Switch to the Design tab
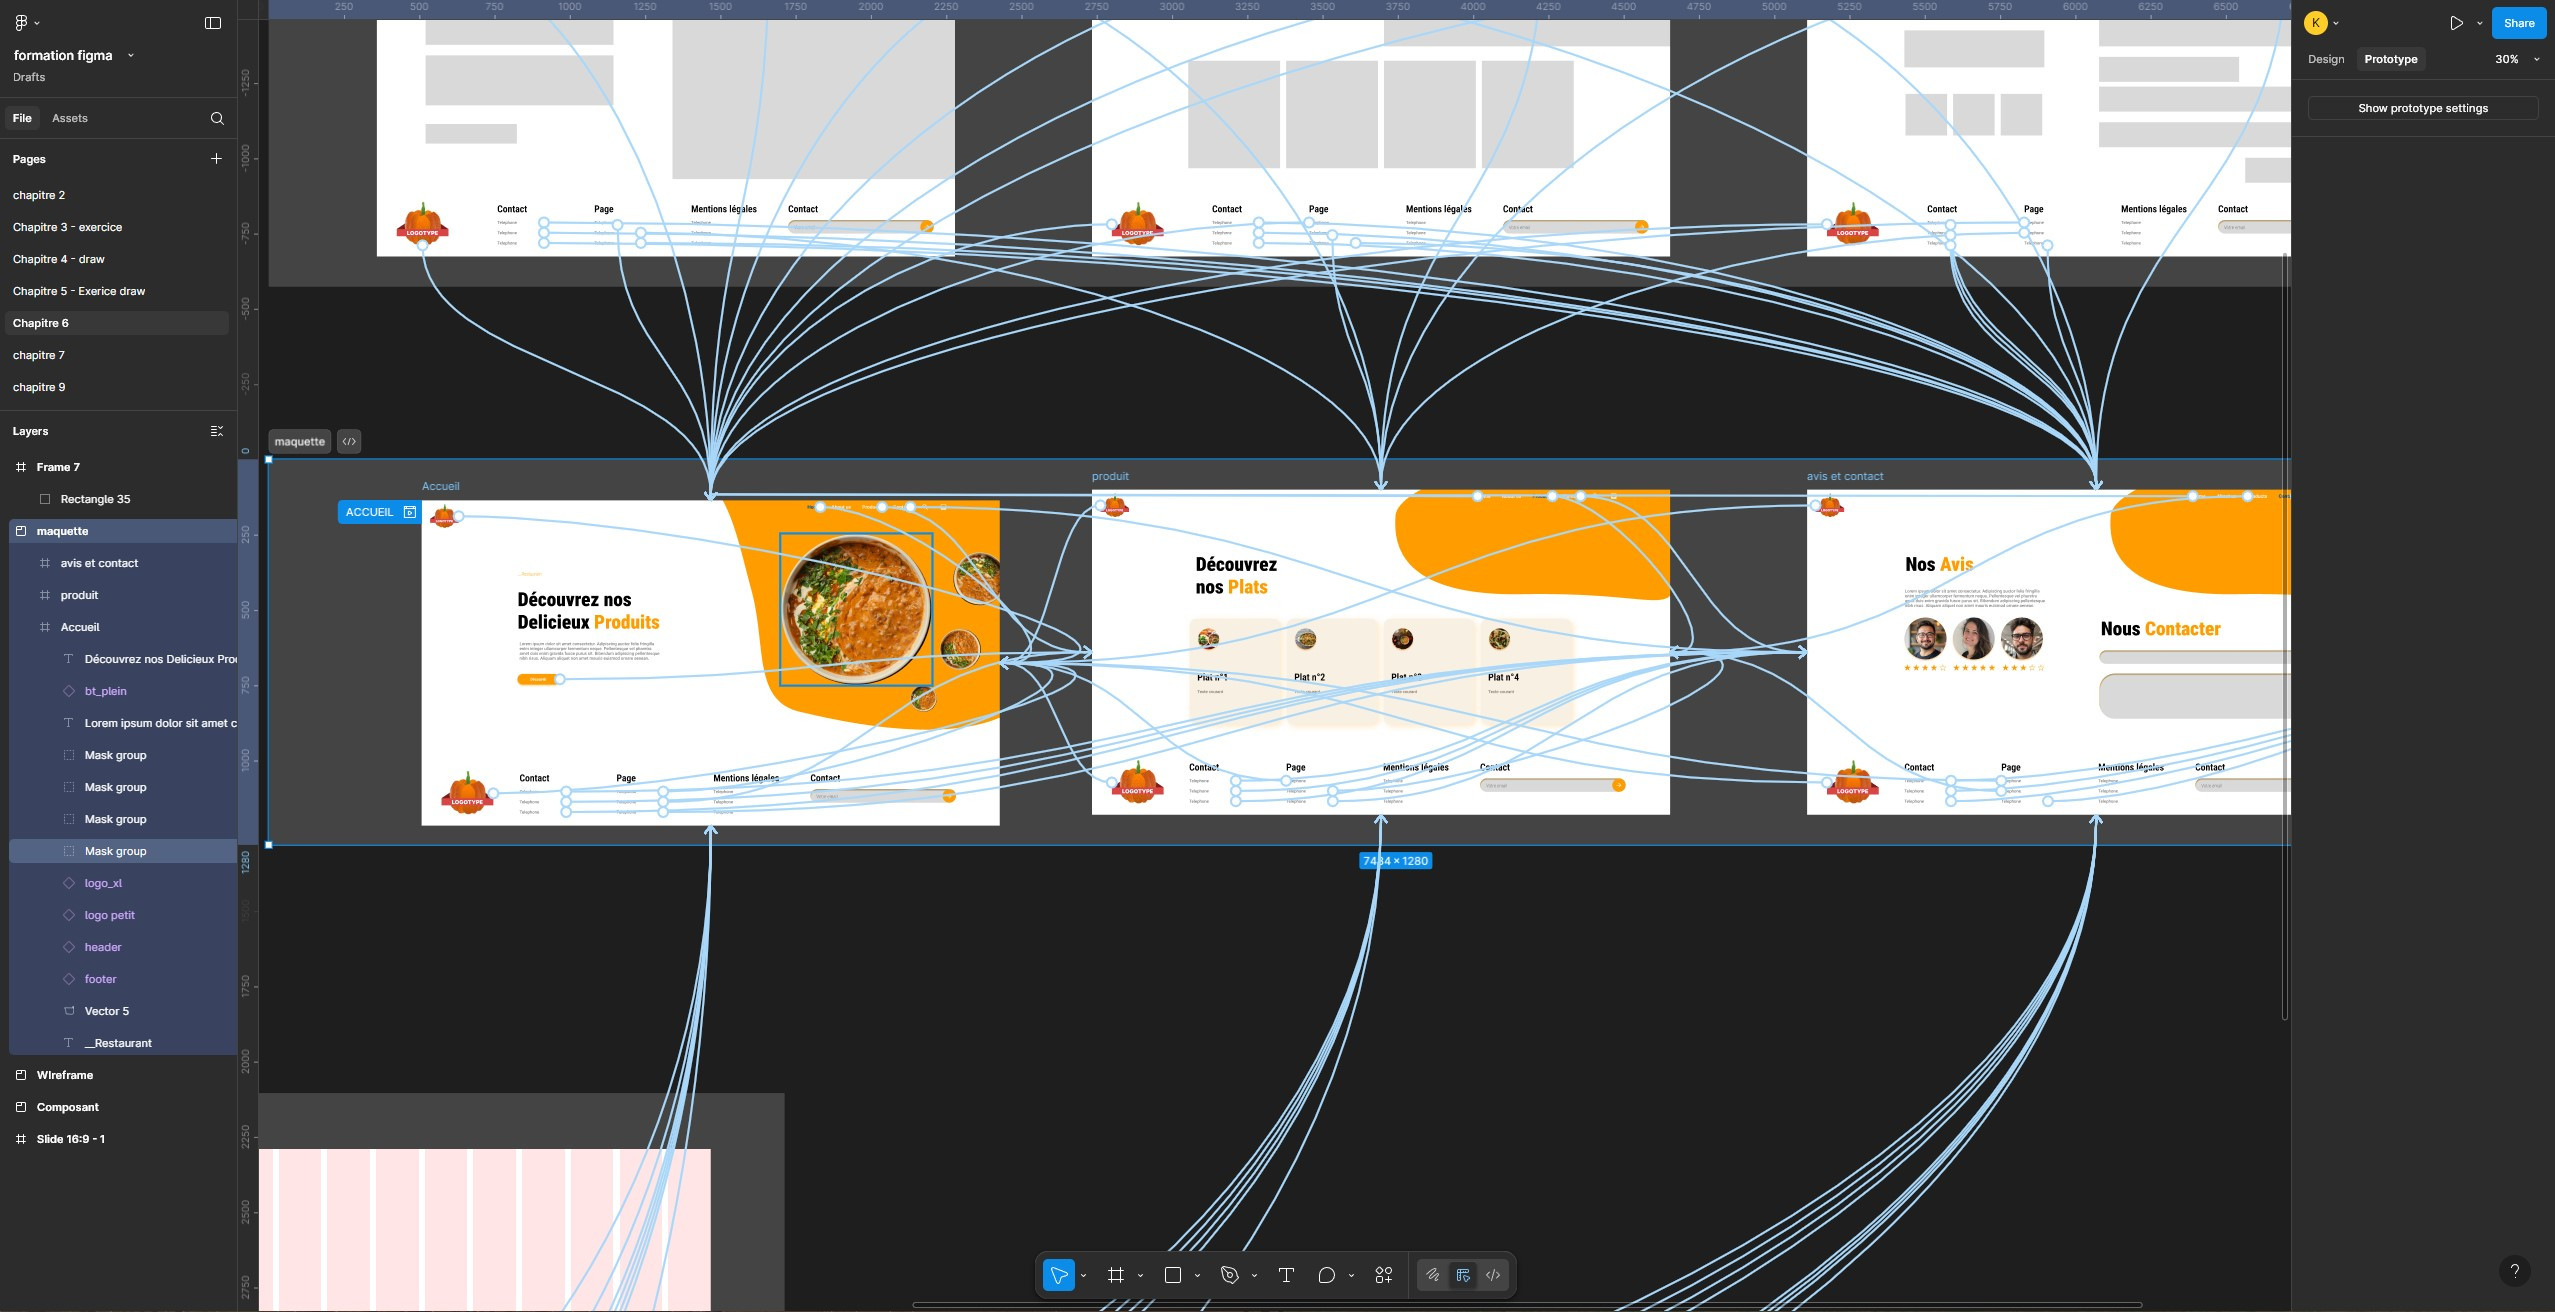2555x1312 pixels. (x=2326, y=59)
